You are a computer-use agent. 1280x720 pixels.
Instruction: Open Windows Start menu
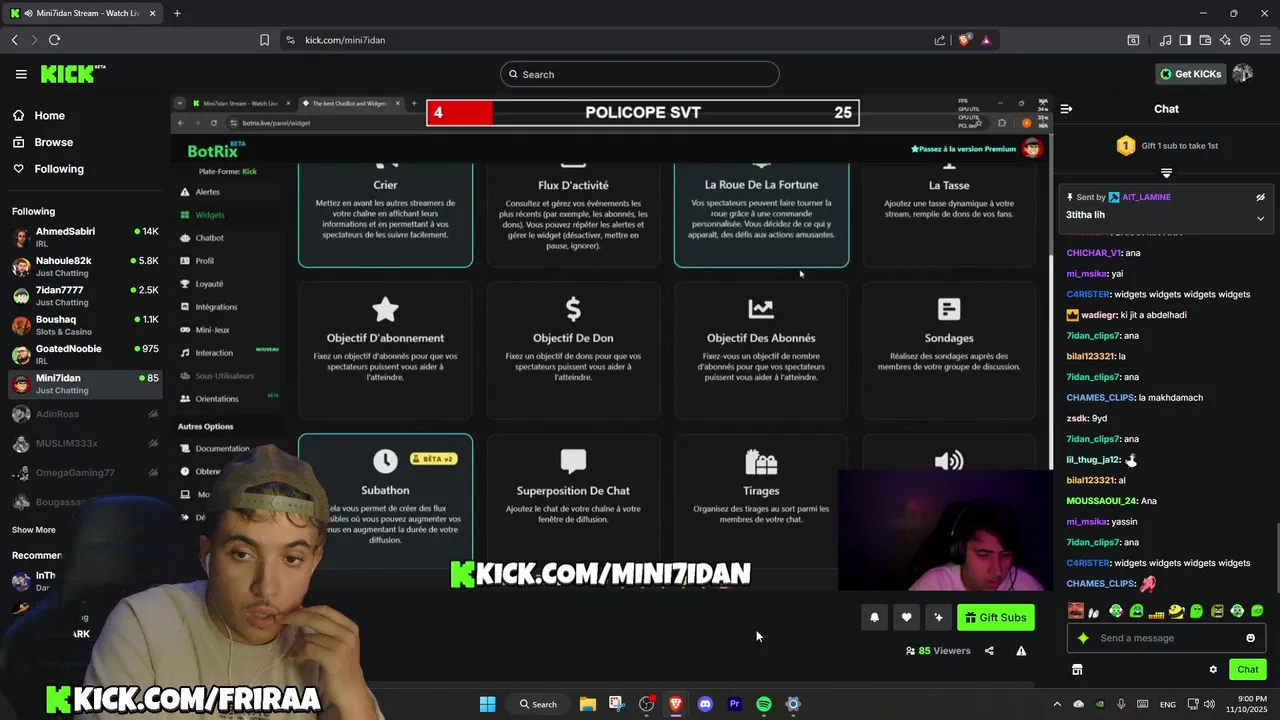tap(487, 704)
